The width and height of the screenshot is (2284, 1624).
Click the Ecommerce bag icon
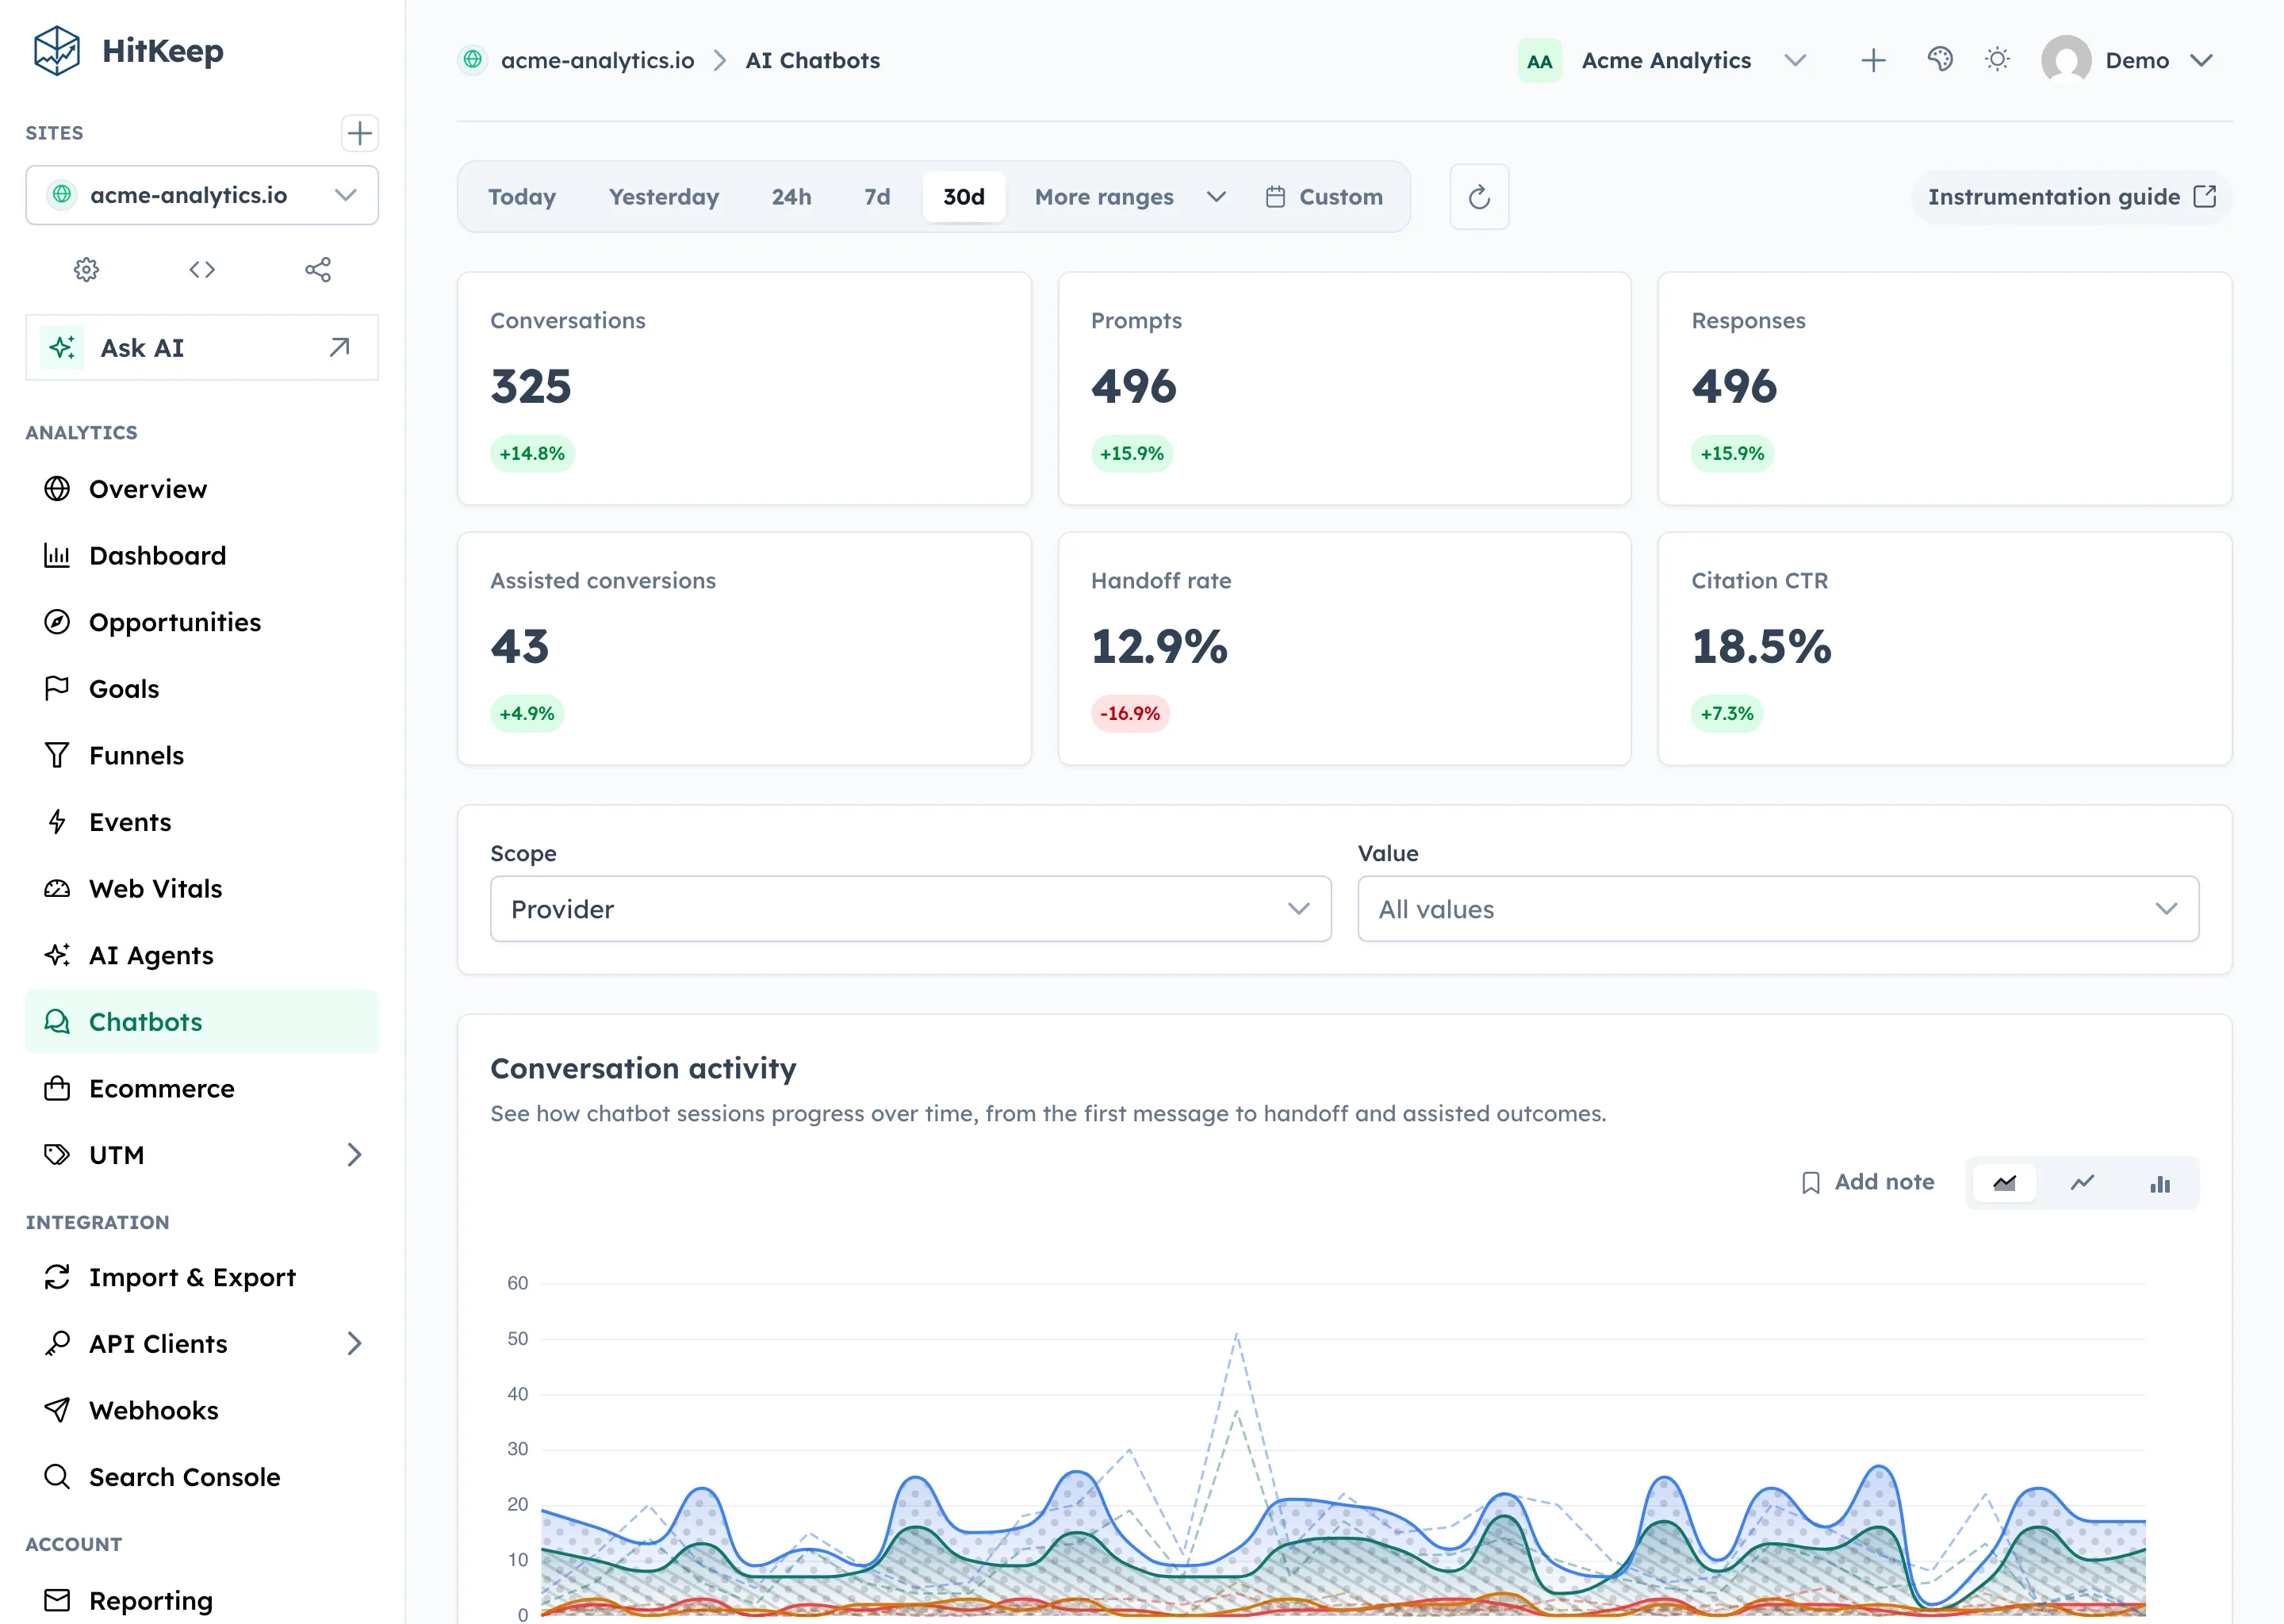(x=57, y=1088)
